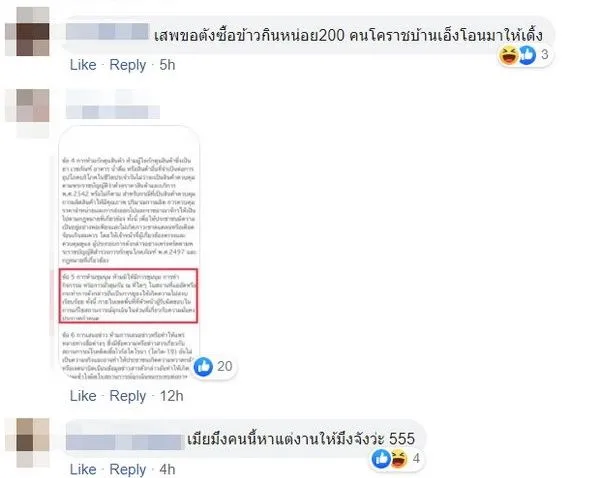This screenshot has width=600, height=478.
Task: Click the thumbs-up reaction on the 4h comment
Action: click(381, 458)
